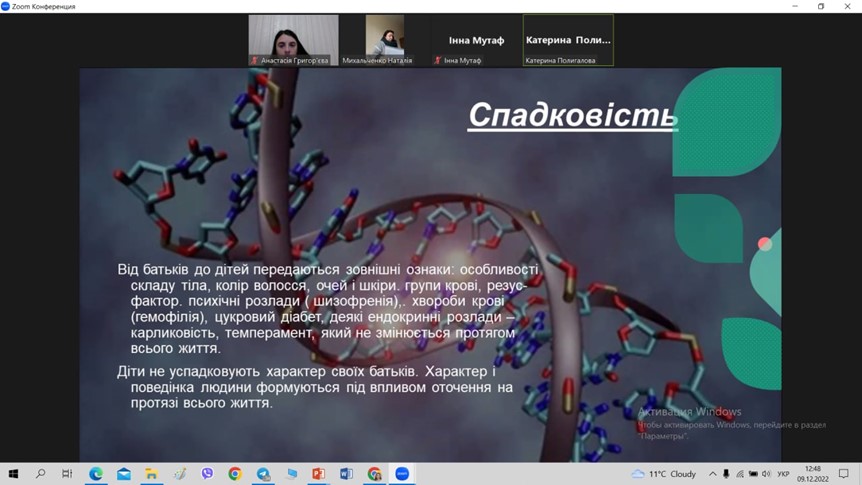
Task: Open Task View in the taskbar
Action: 67,474
